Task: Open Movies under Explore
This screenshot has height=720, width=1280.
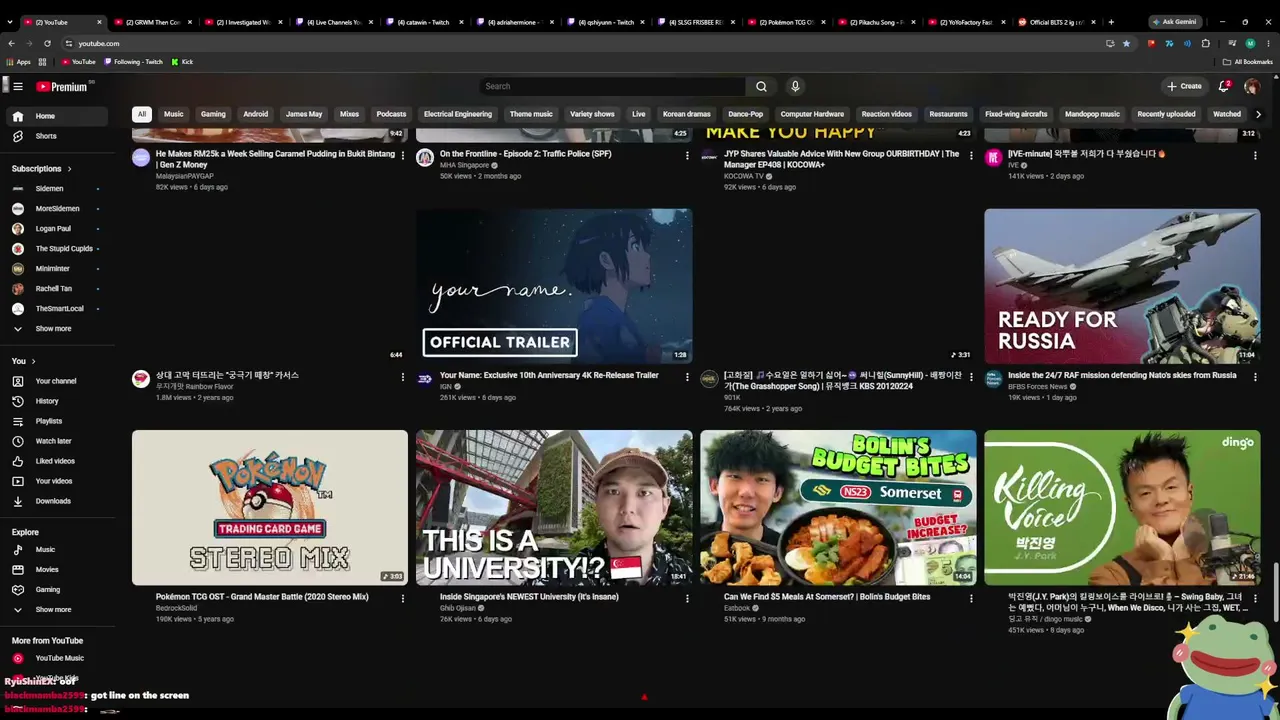Action: pyautogui.click(x=56, y=569)
